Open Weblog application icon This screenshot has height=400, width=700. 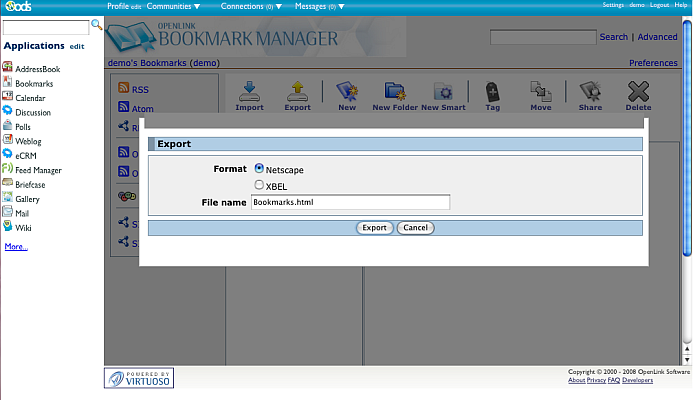(x=7, y=139)
